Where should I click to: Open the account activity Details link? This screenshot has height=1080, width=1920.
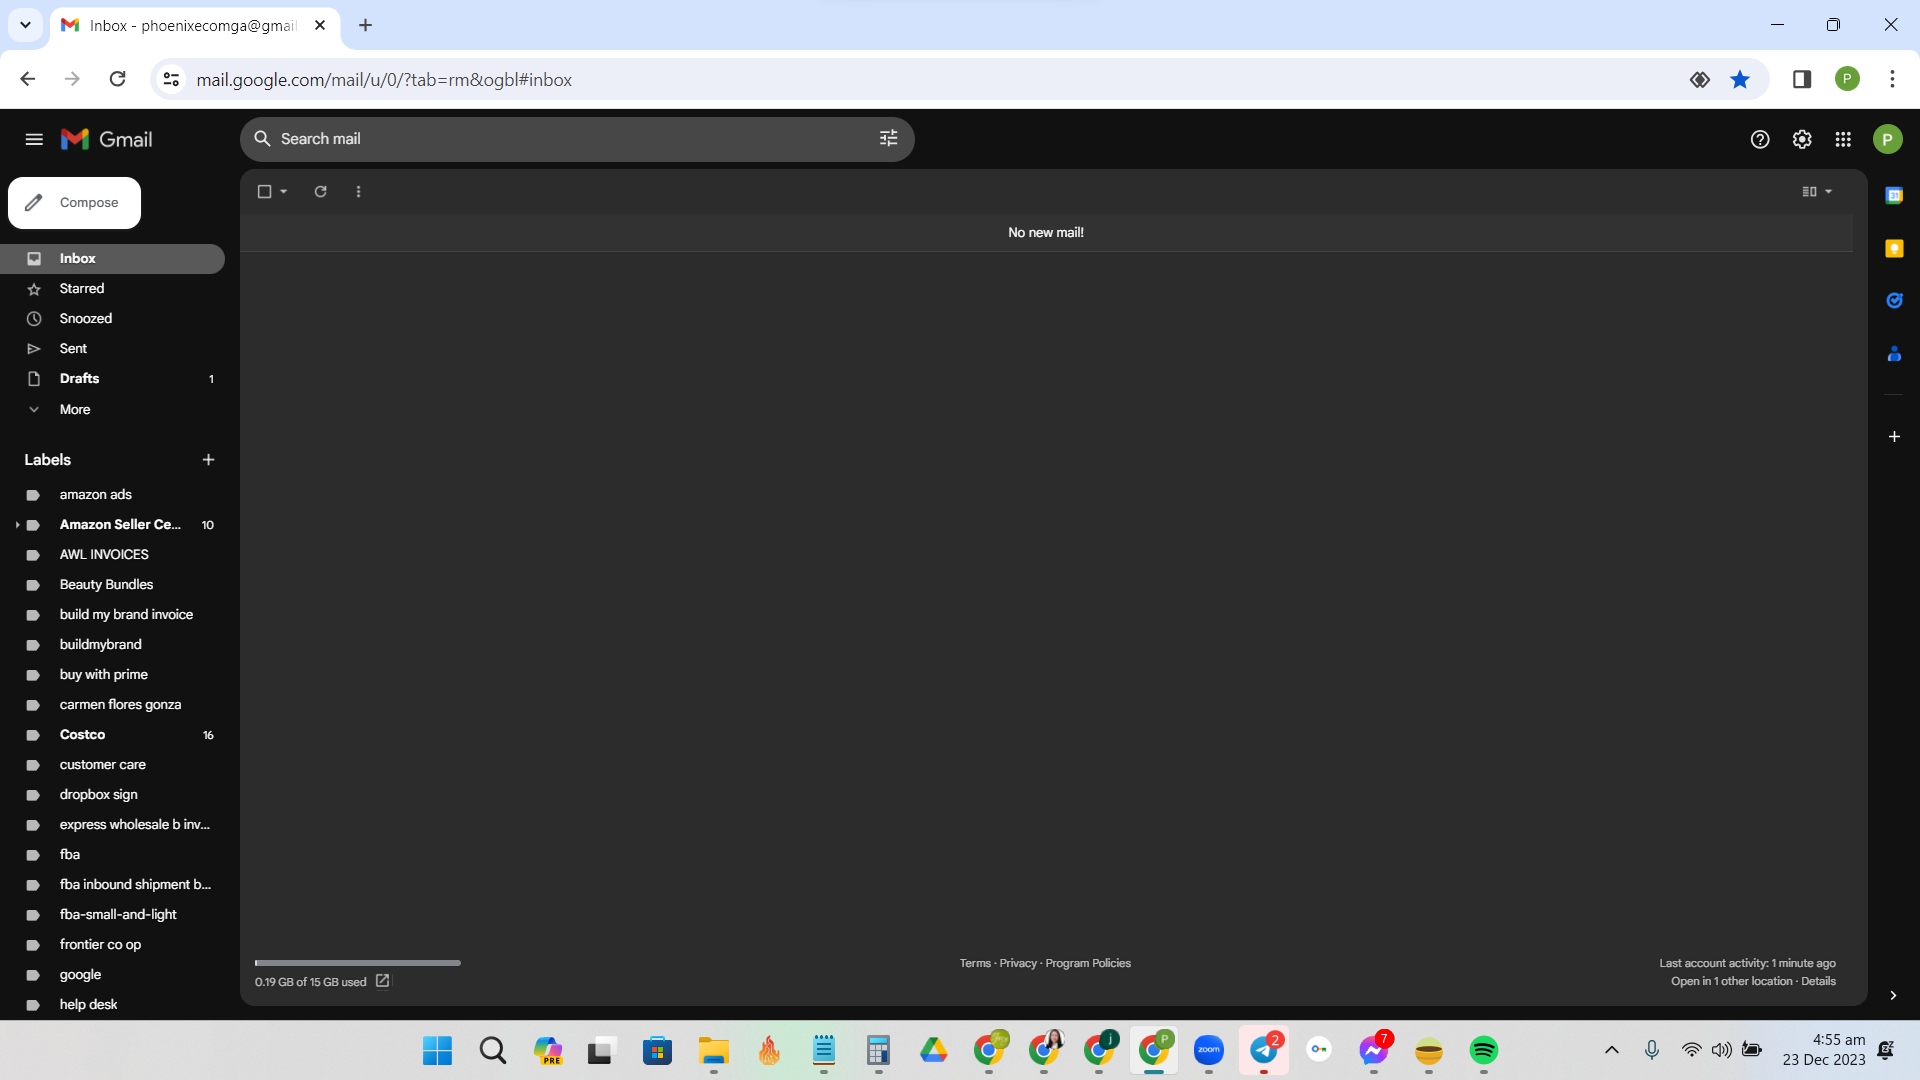tap(1818, 982)
